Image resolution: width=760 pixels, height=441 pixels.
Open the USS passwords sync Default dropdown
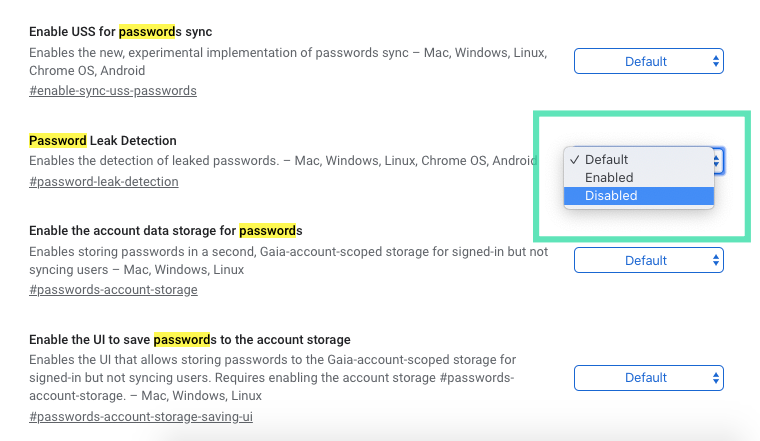[x=648, y=62]
